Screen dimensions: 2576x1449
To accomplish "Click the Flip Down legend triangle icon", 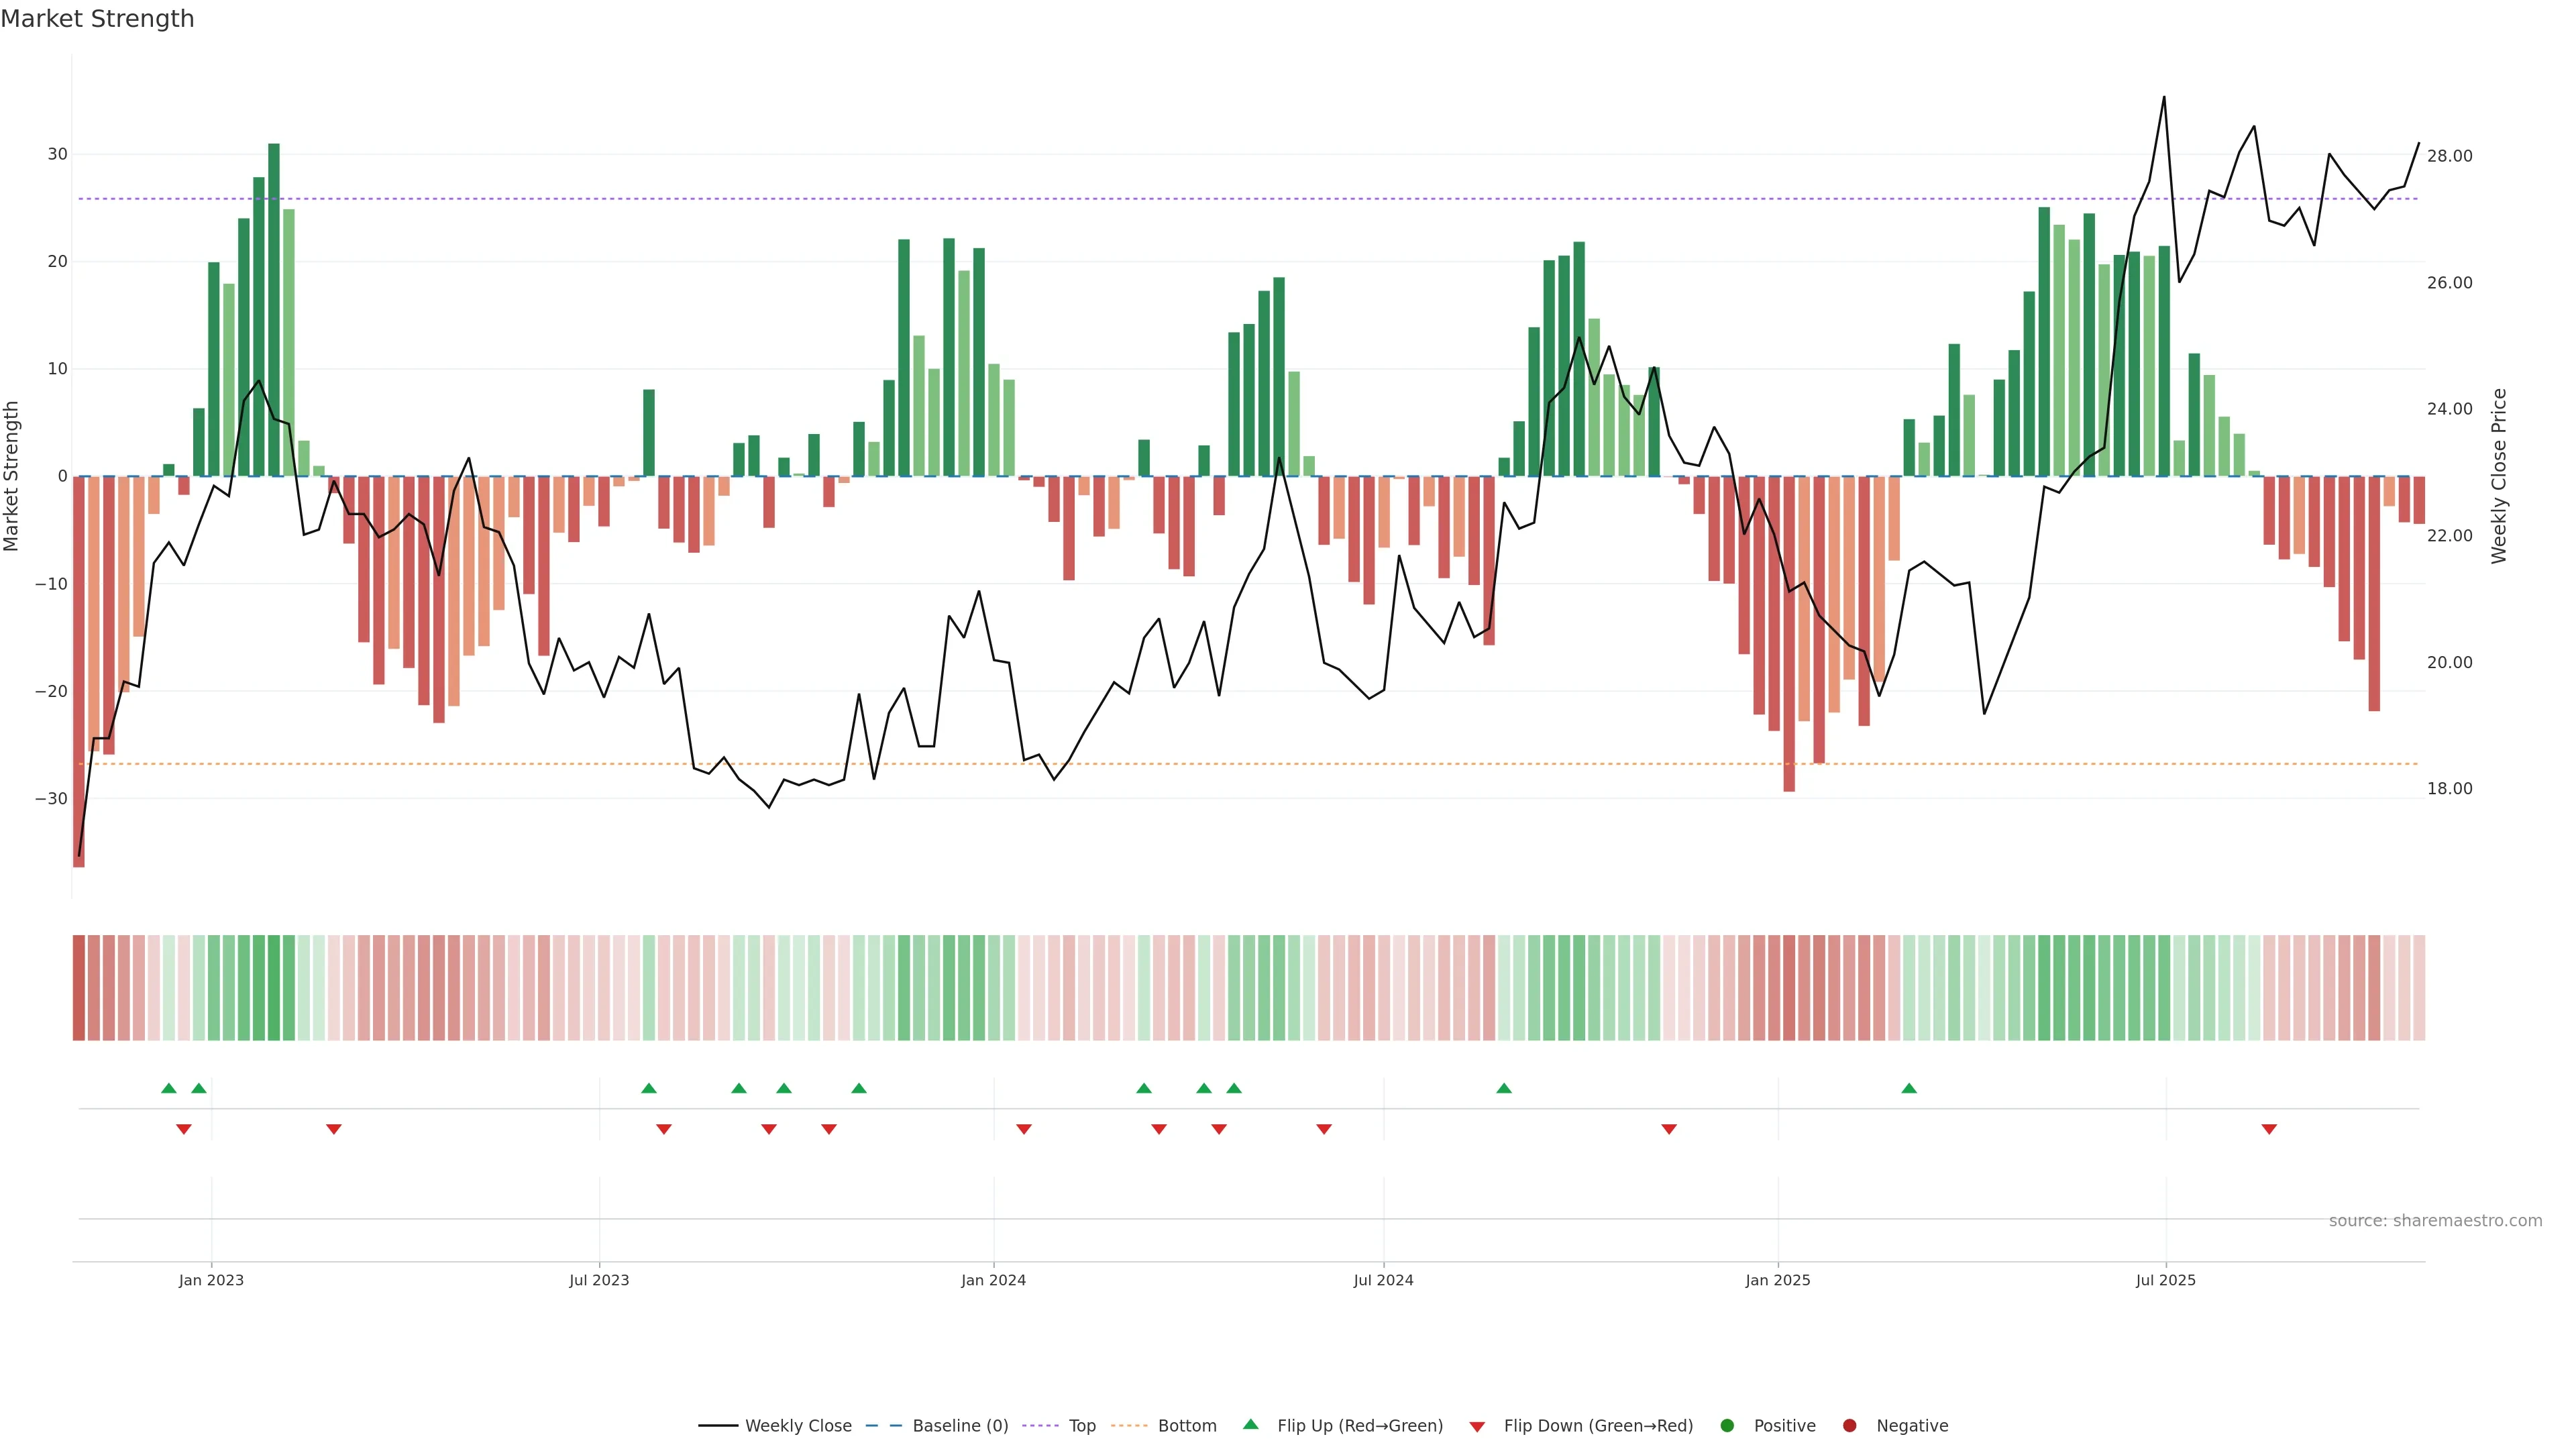I will [1477, 1426].
